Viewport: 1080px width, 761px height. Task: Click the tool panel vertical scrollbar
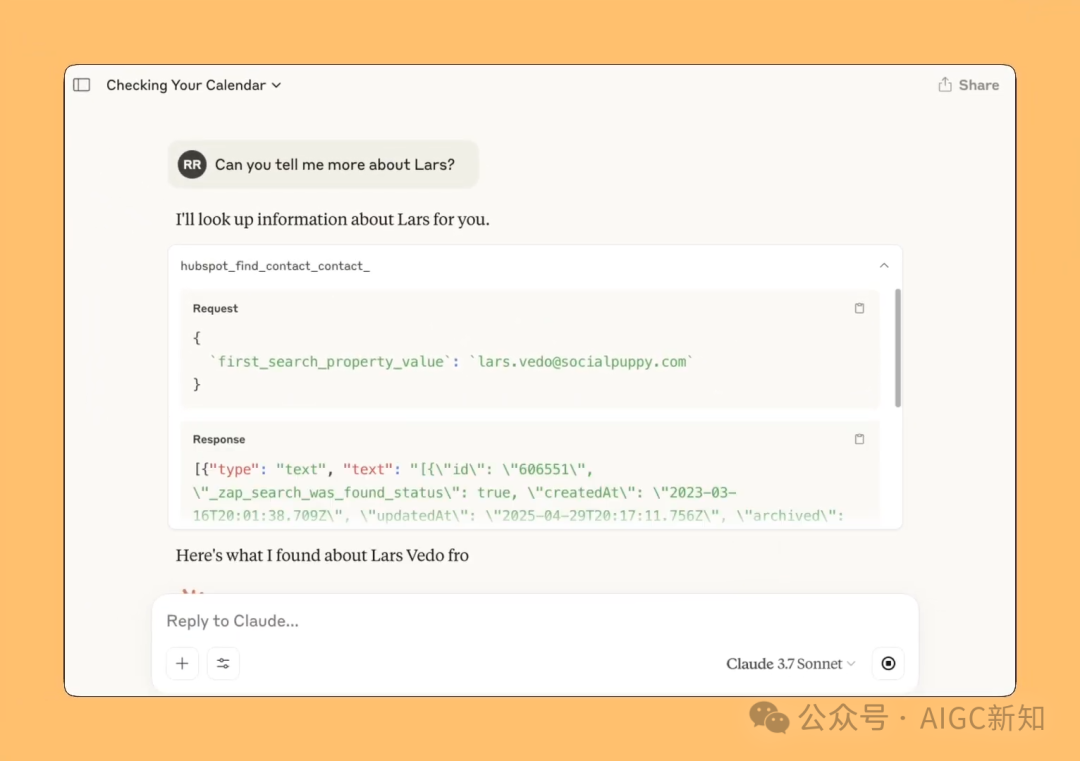897,348
